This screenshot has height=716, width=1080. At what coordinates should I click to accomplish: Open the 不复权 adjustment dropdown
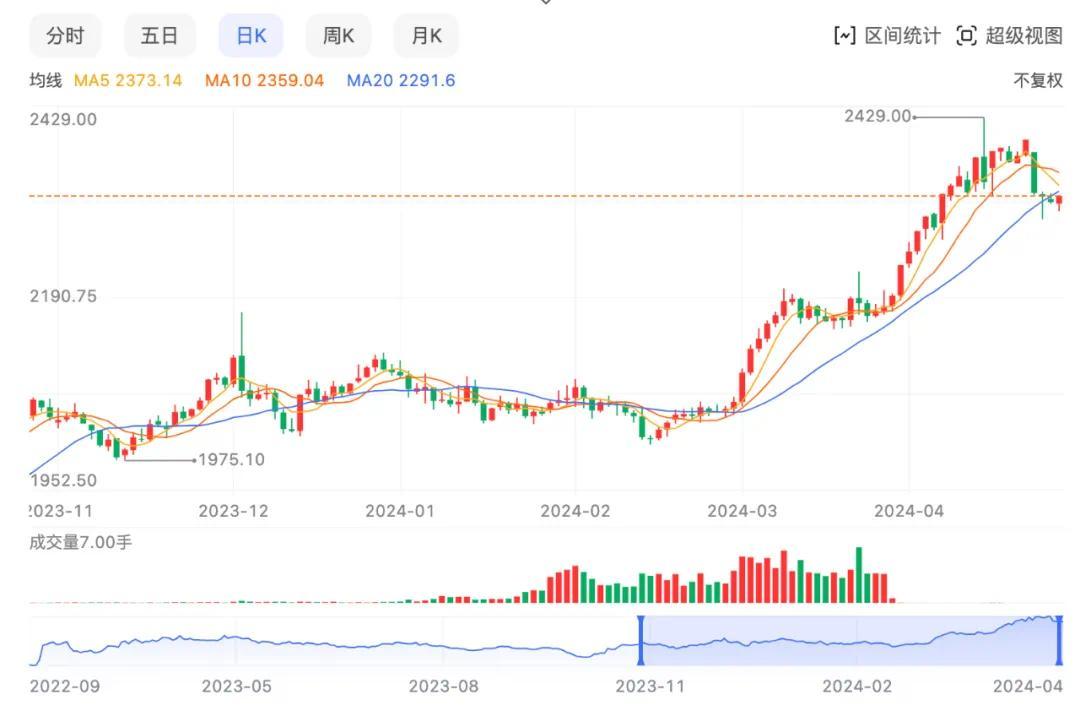pyautogui.click(x=1038, y=81)
